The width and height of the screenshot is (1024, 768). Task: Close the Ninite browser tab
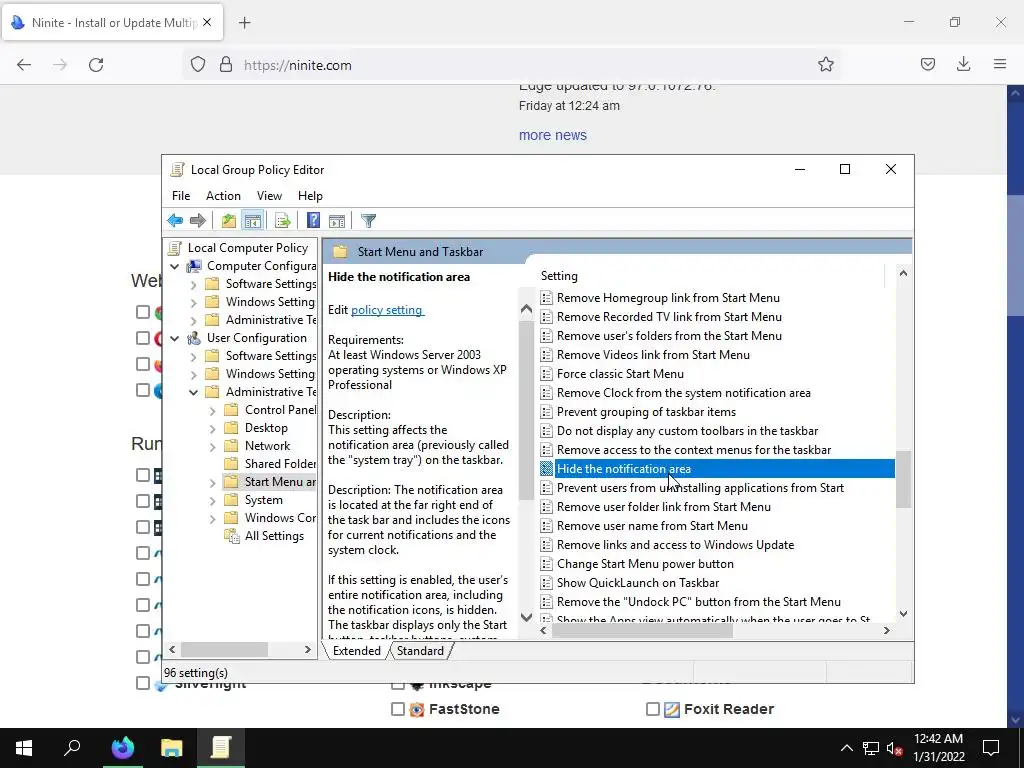pyautogui.click(x=207, y=22)
